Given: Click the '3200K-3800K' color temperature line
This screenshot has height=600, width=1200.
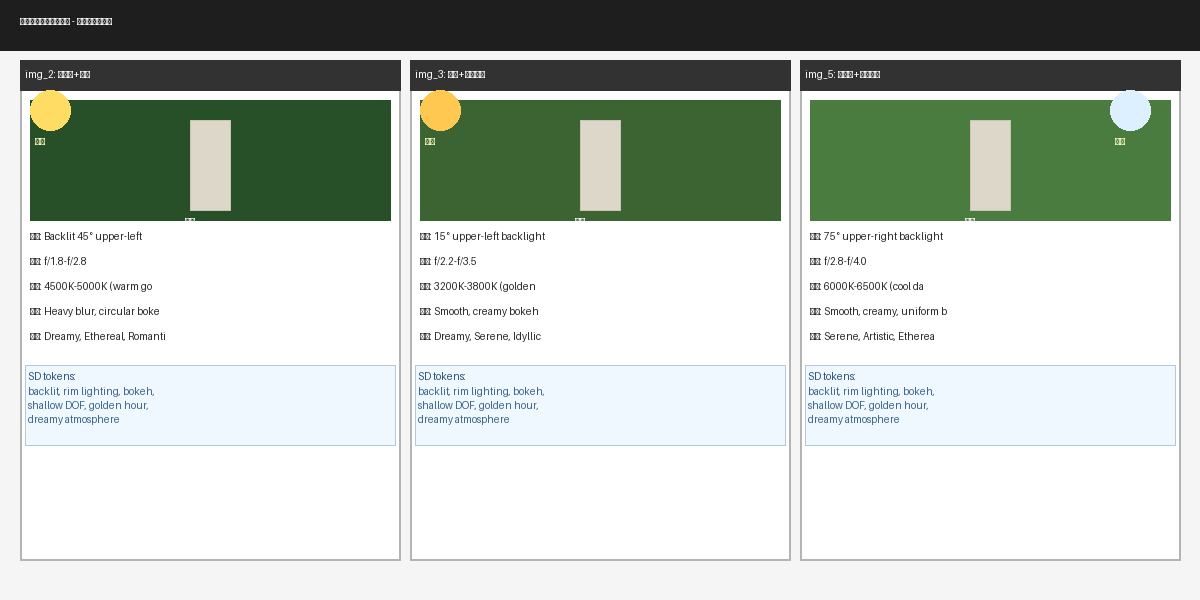Looking at the screenshot, I should [x=477, y=287].
